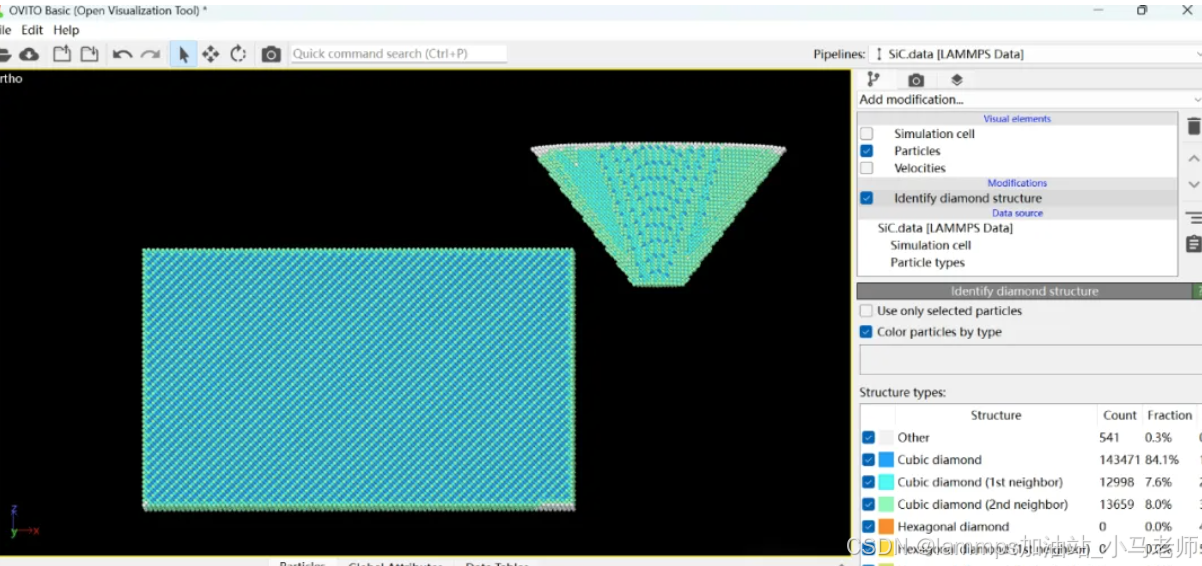Select SiC.data [LAMMPS Data] in data source
The width and height of the screenshot is (1202, 566).
pyautogui.click(x=945, y=228)
